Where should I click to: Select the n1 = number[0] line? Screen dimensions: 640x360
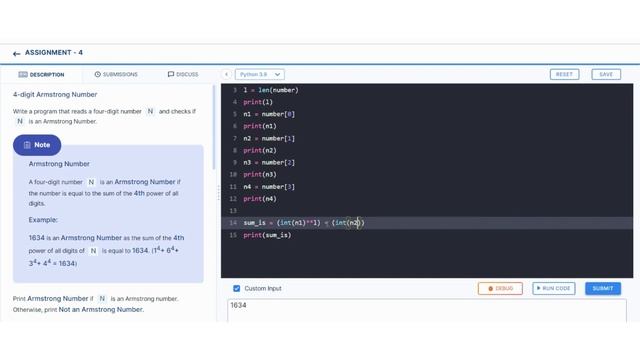[x=269, y=114]
